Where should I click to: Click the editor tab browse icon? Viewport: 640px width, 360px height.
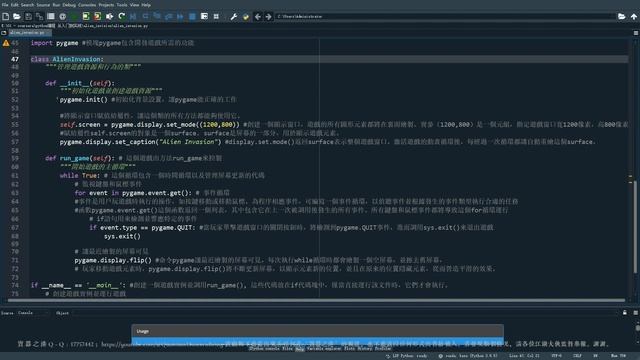click(4, 33)
